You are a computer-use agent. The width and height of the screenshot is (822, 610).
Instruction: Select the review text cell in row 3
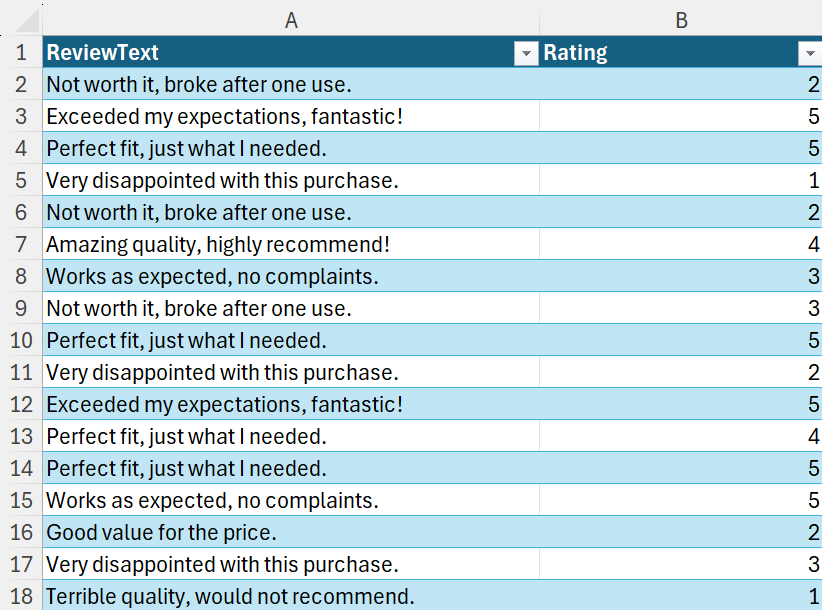click(x=291, y=116)
